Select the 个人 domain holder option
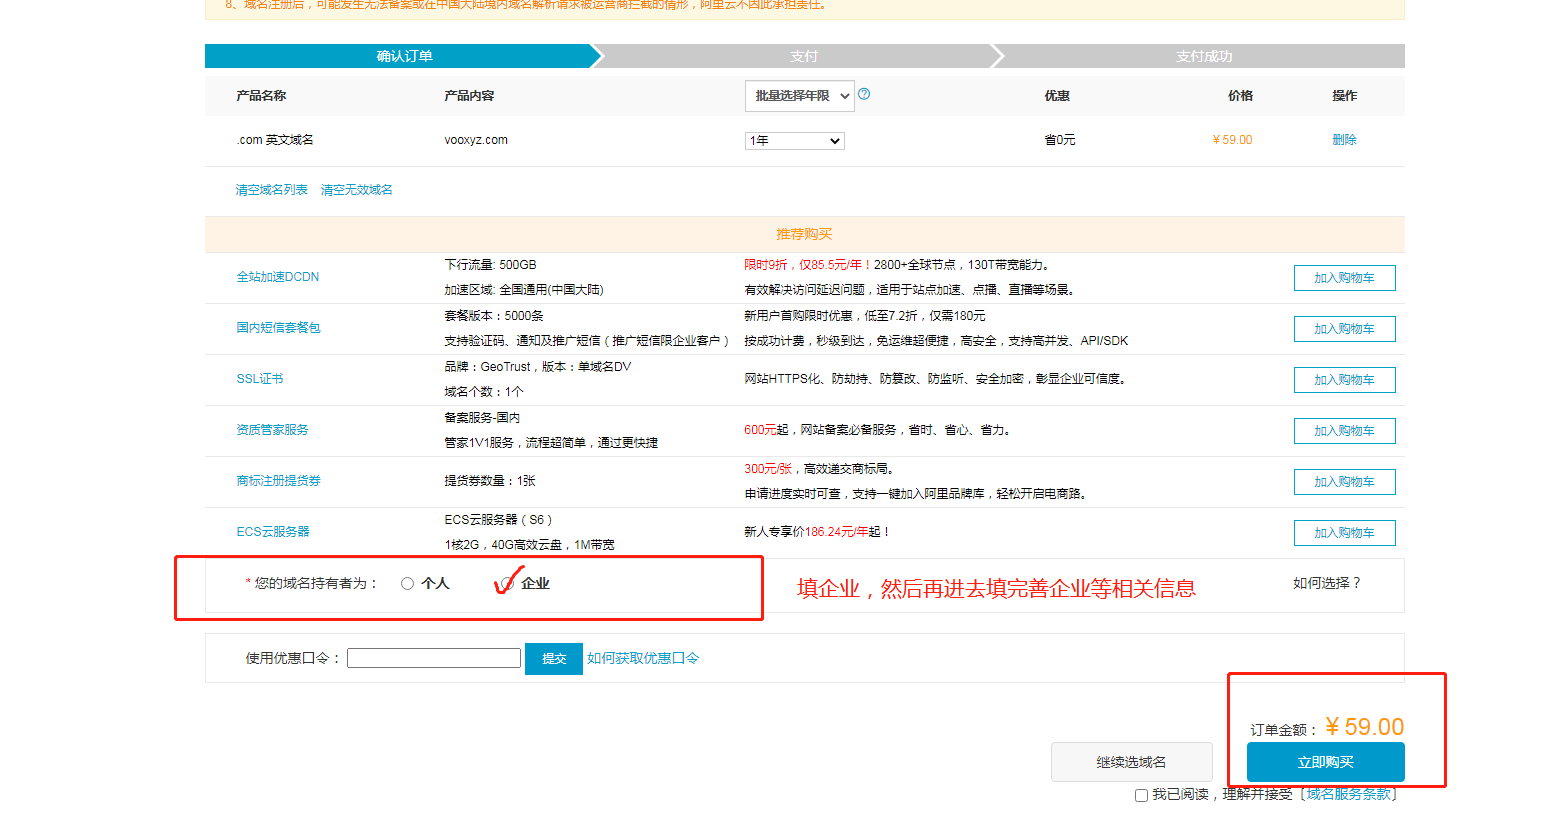1546x830 pixels. pyautogui.click(x=407, y=584)
